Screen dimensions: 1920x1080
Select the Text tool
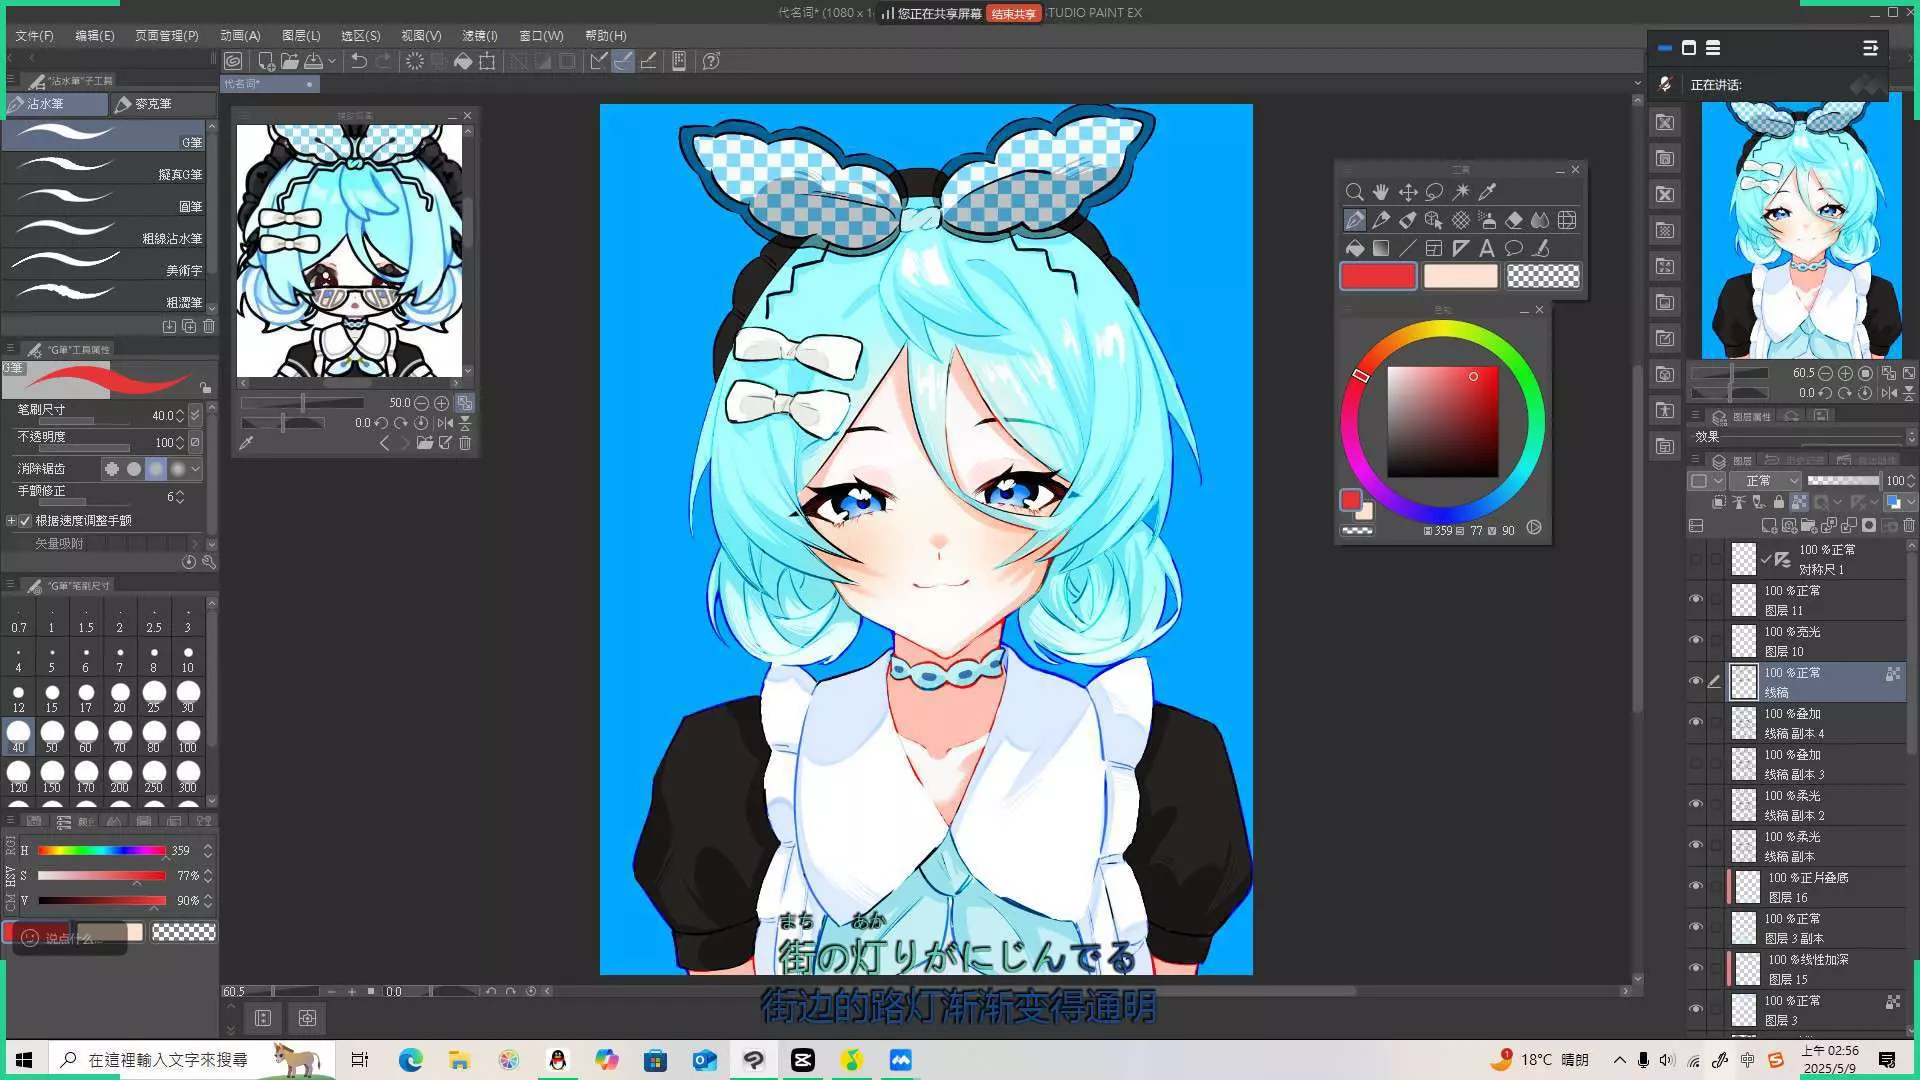(1487, 248)
